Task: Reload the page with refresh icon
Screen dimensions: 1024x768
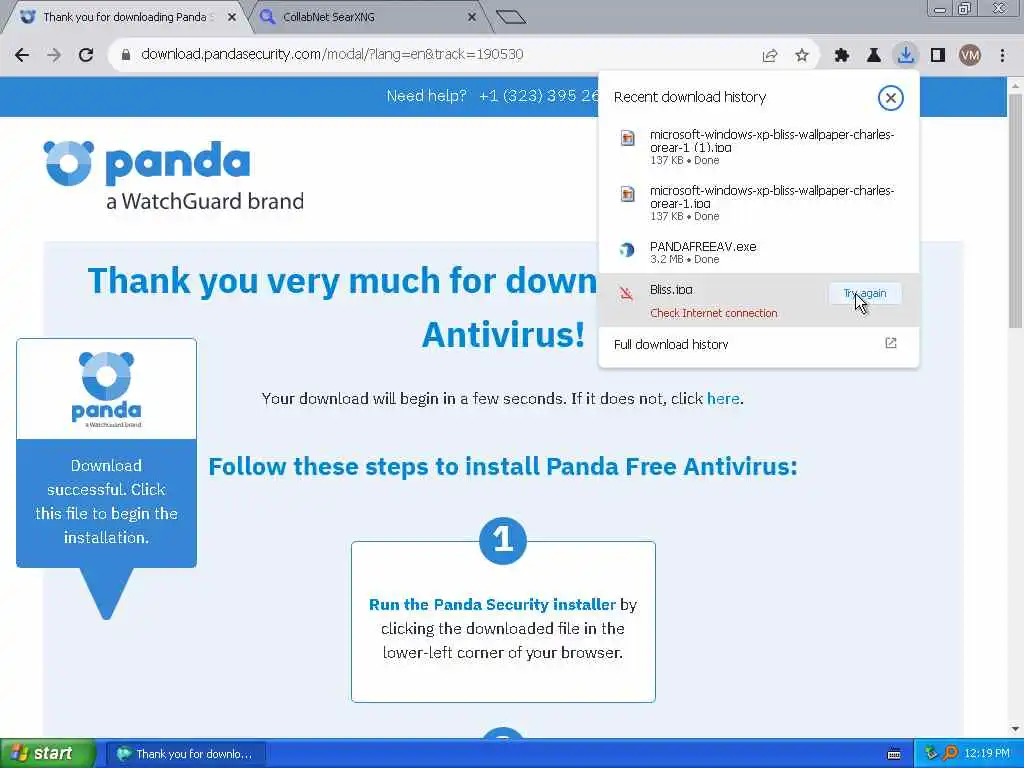Action: 86,55
